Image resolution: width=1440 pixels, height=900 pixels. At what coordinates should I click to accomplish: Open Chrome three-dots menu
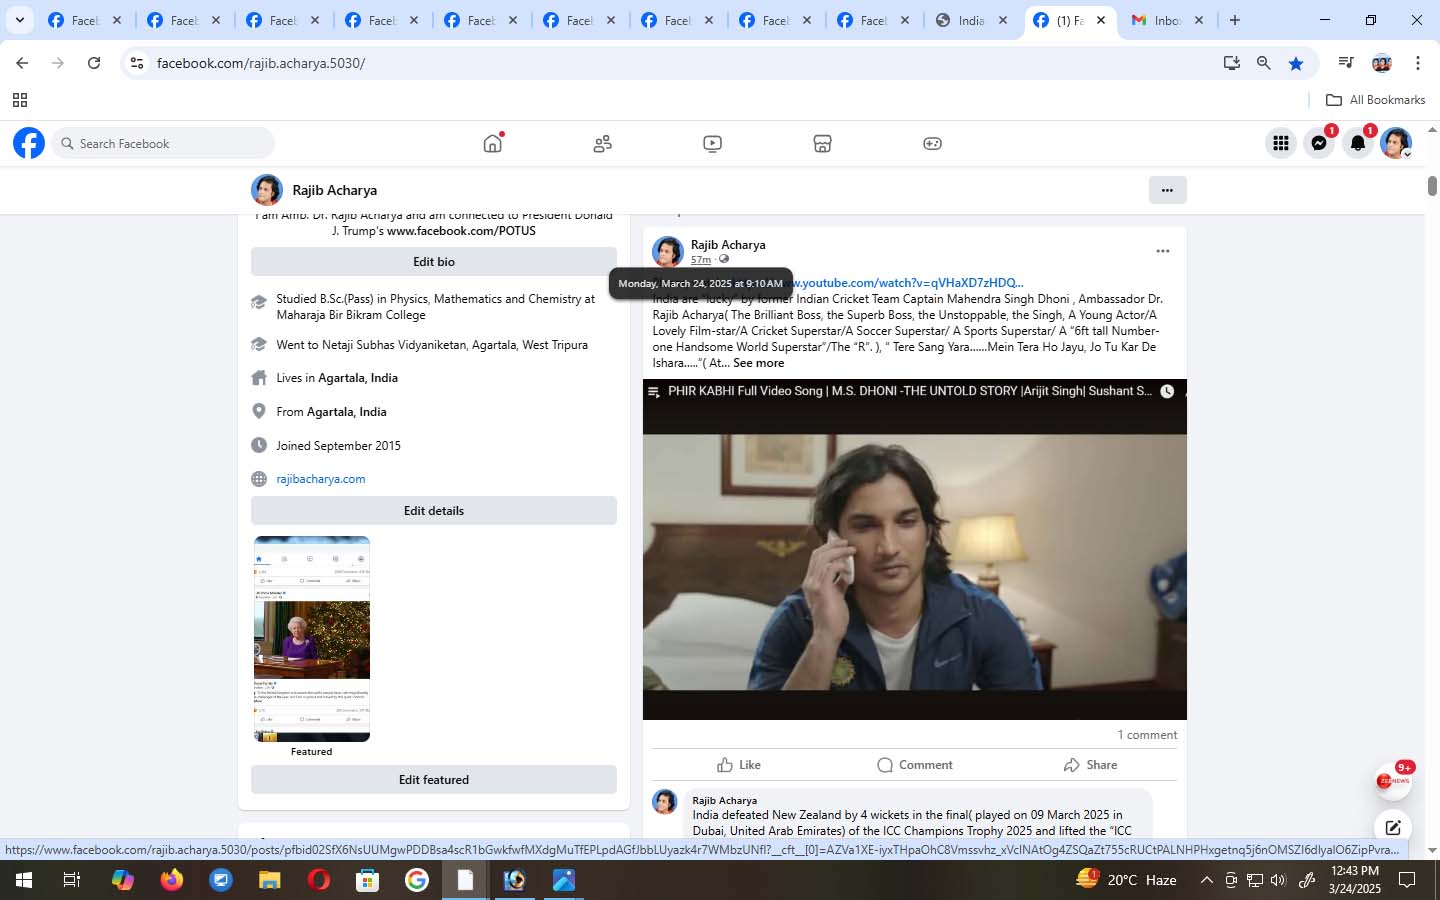1417,63
